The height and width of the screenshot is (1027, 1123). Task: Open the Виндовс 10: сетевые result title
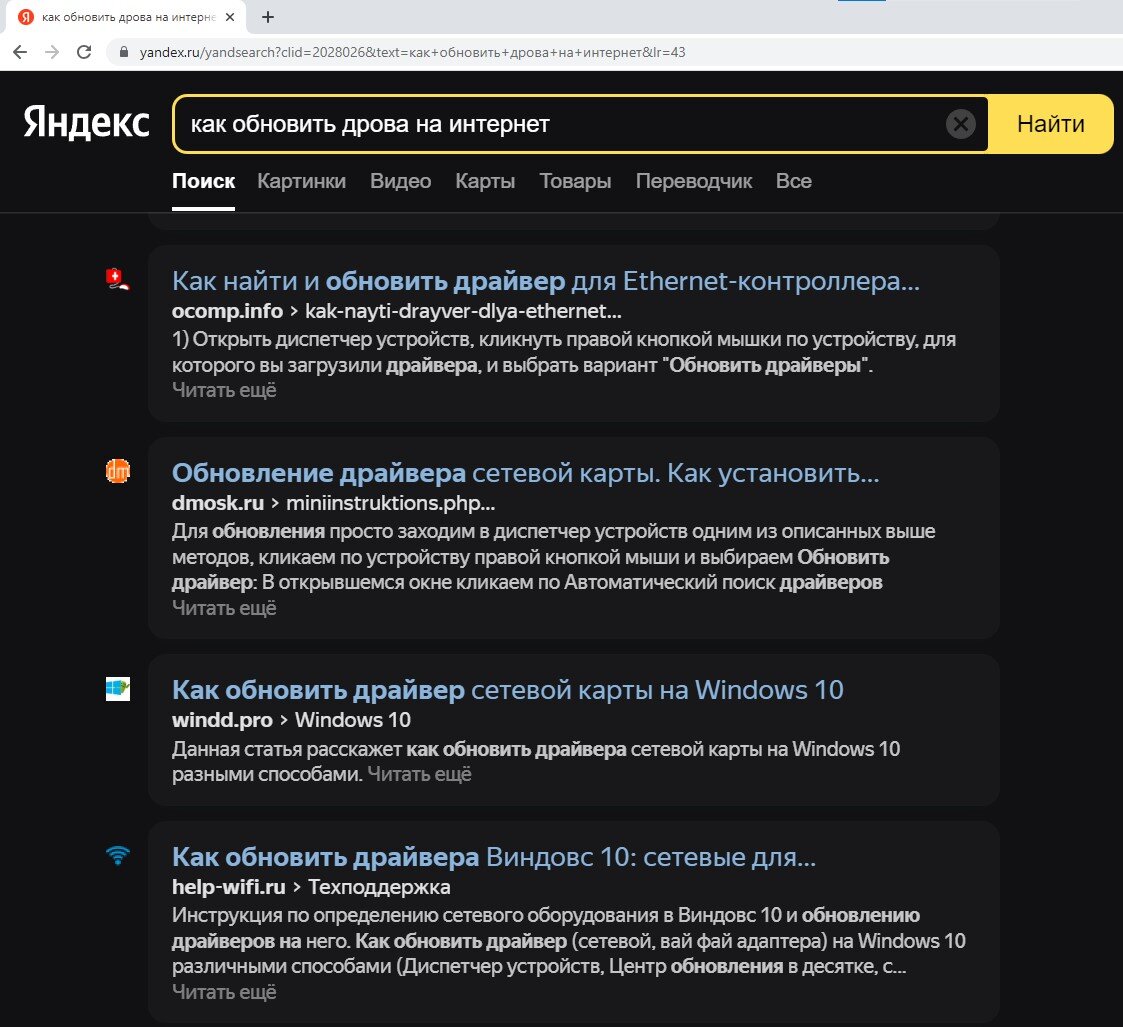click(493, 857)
